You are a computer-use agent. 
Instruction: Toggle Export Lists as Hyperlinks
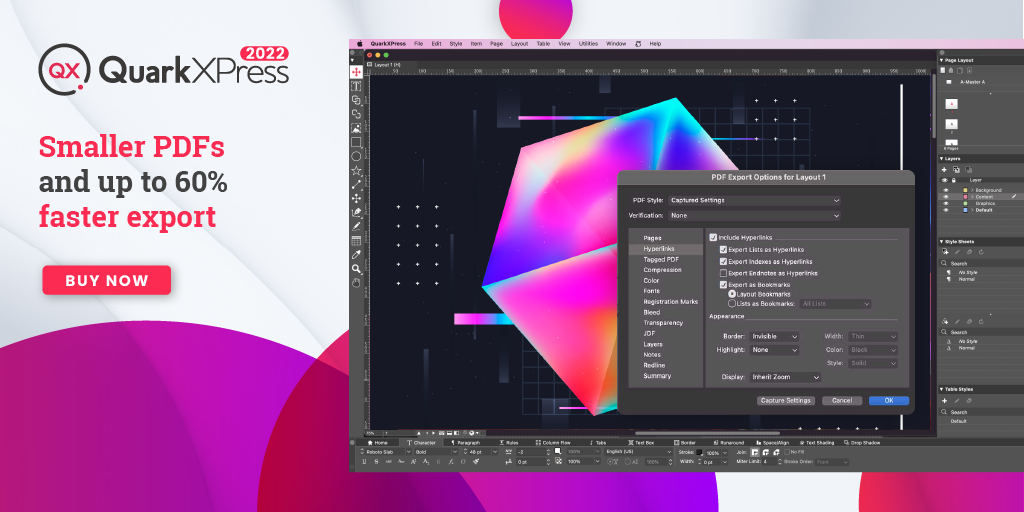tap(723, 249)
